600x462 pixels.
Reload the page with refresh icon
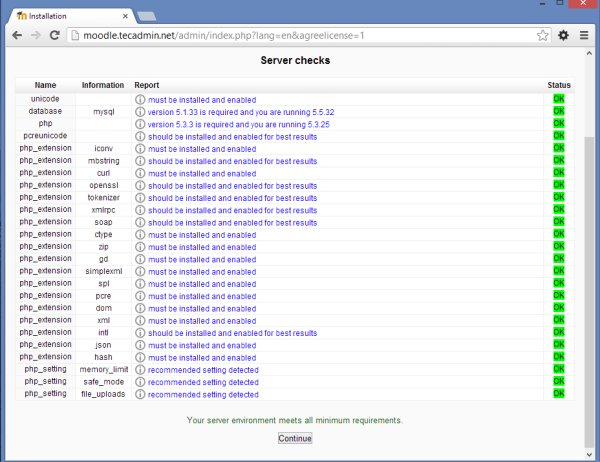tap(55, 35)
